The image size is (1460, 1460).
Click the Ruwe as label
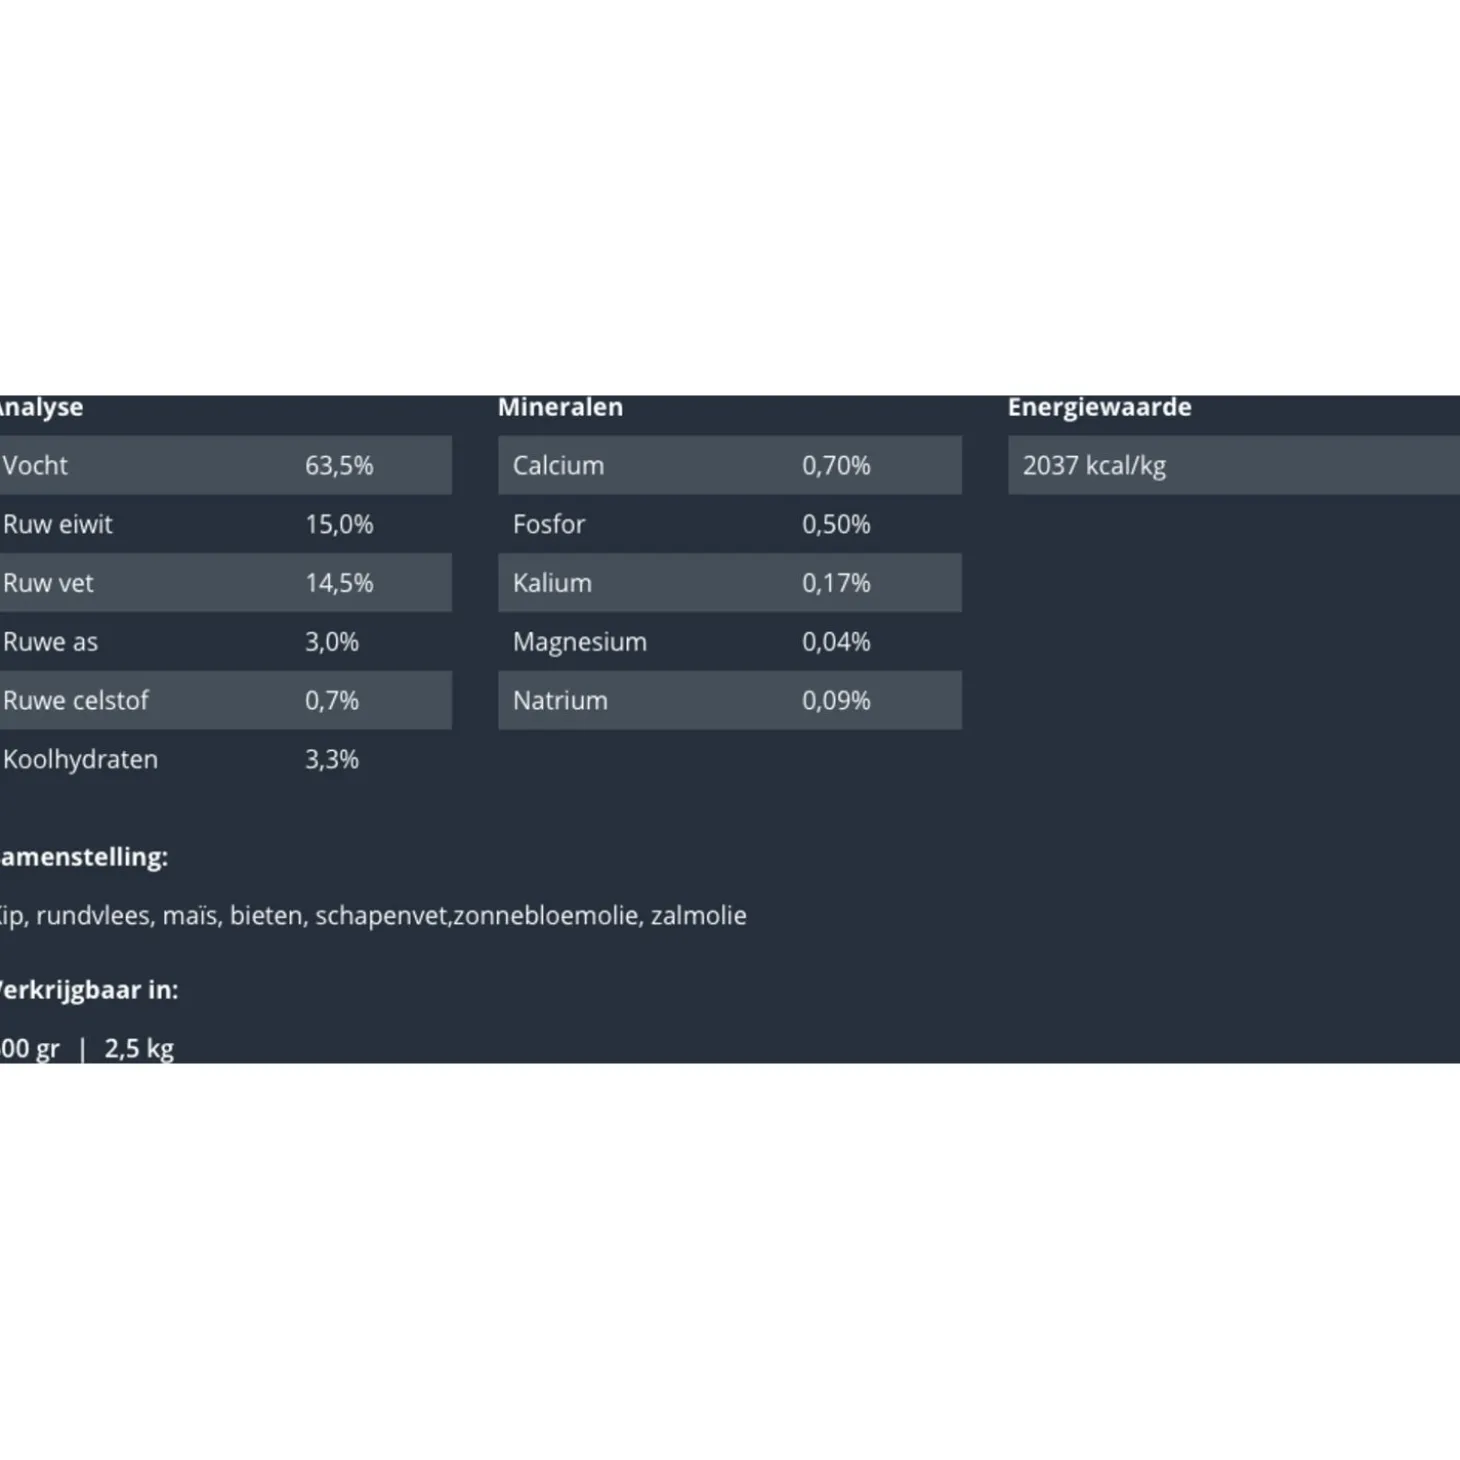[x=51, y=642]
